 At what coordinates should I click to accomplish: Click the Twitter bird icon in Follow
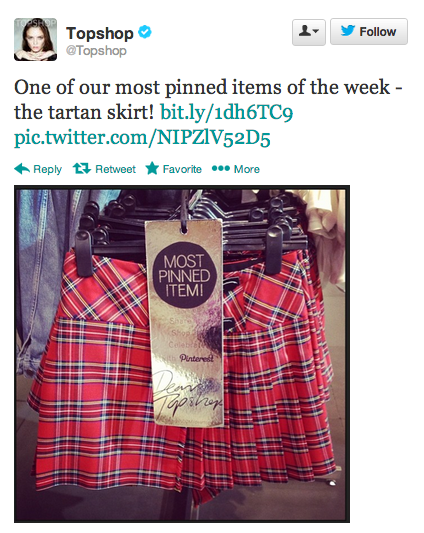coord(348,31)
